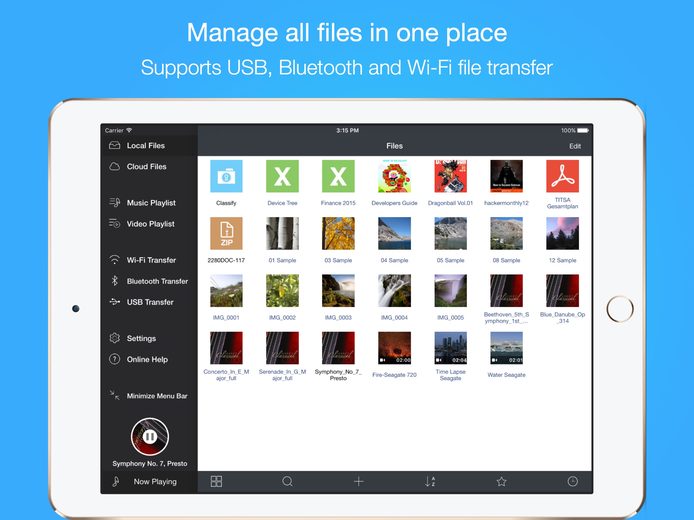
Task: Click the Local Files inbox icon
Action: point(115,145)
